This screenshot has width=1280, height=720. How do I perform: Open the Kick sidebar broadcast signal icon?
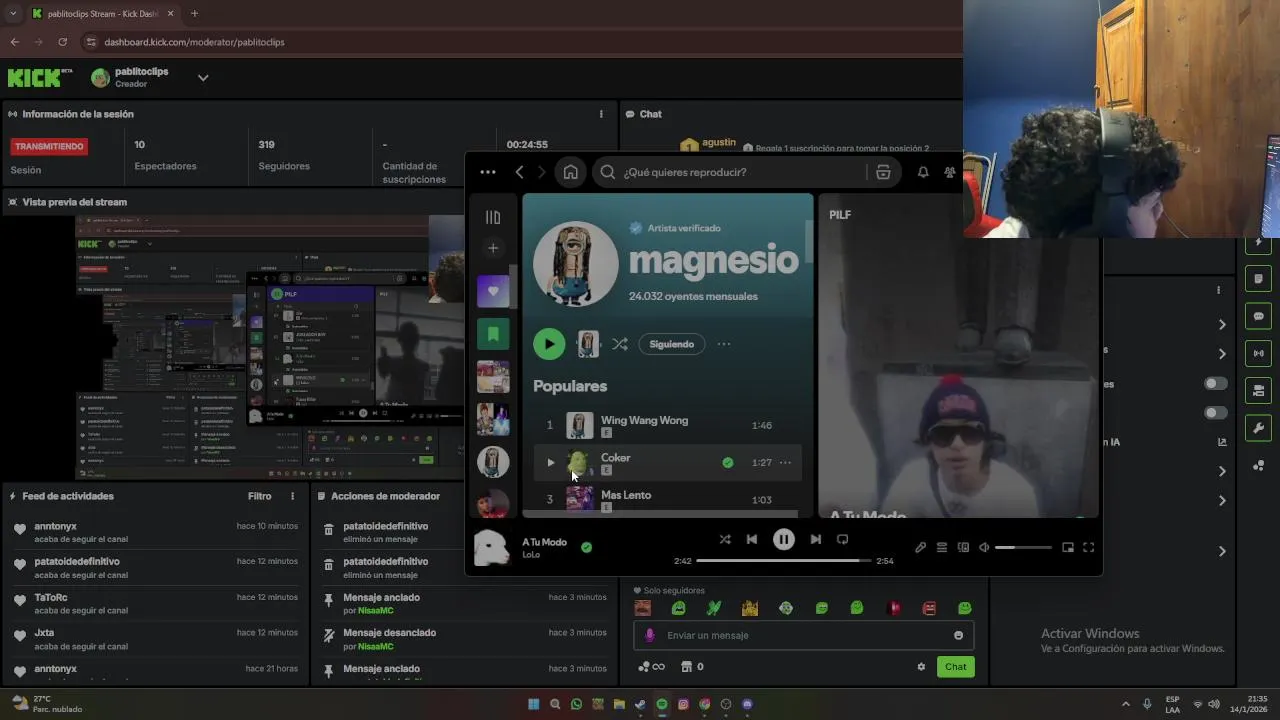[x=1259, y=353]
